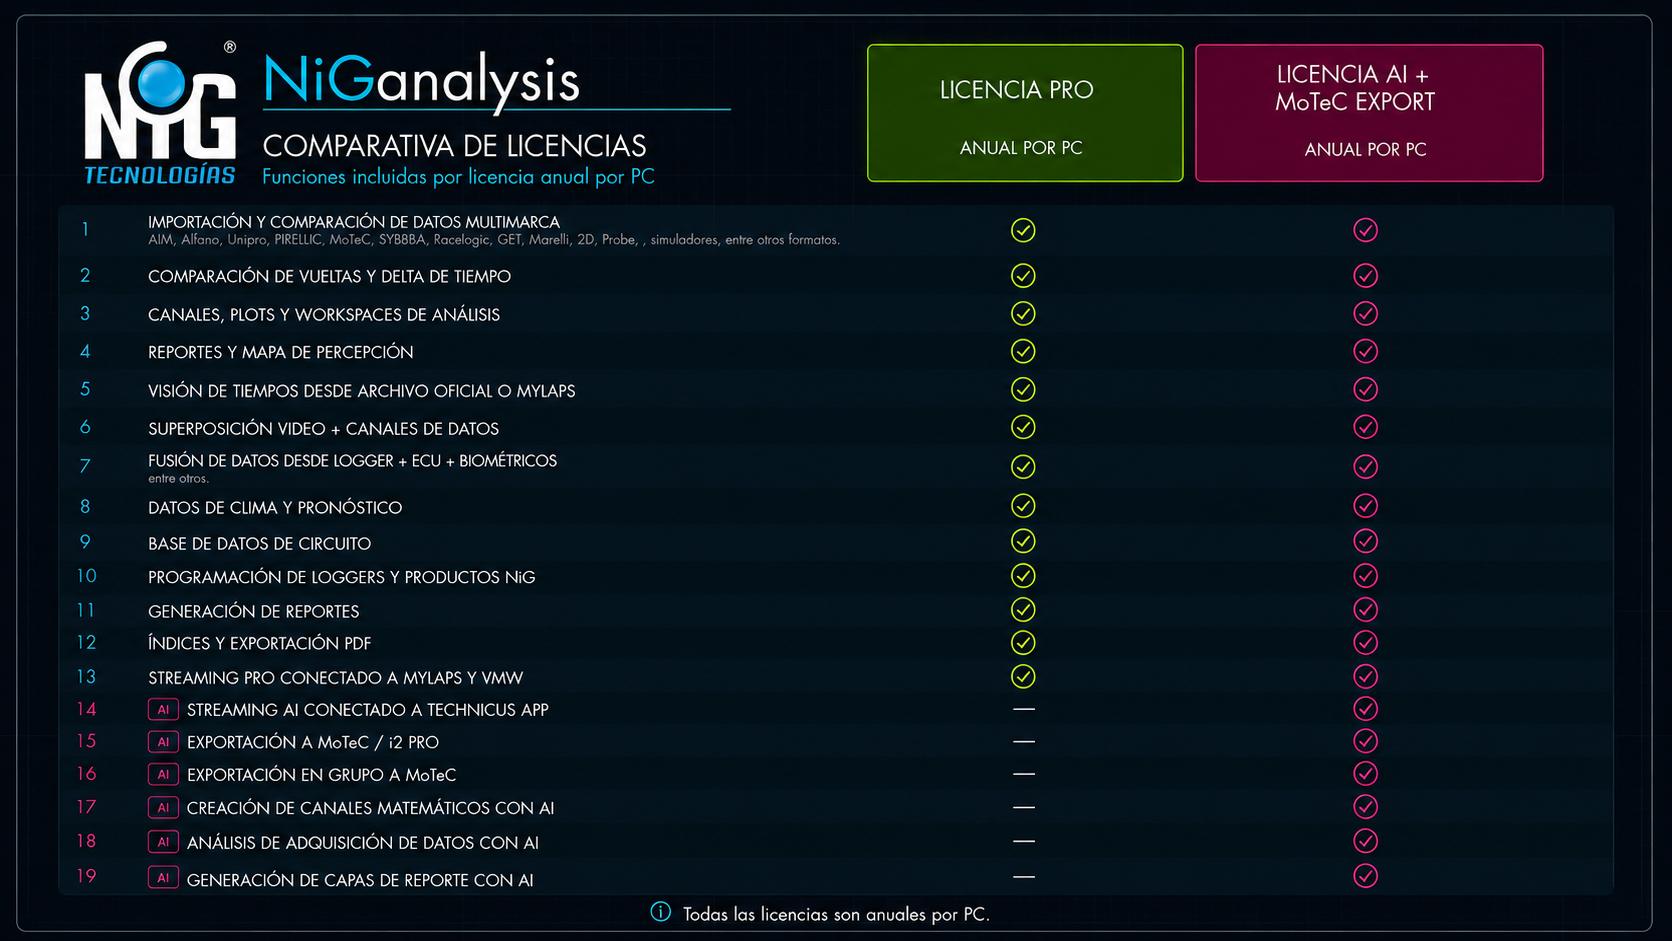Screen dimensions: 1672x941
Task: Click PRO checkmark for Generación de reportes row
Action: 1023,610
